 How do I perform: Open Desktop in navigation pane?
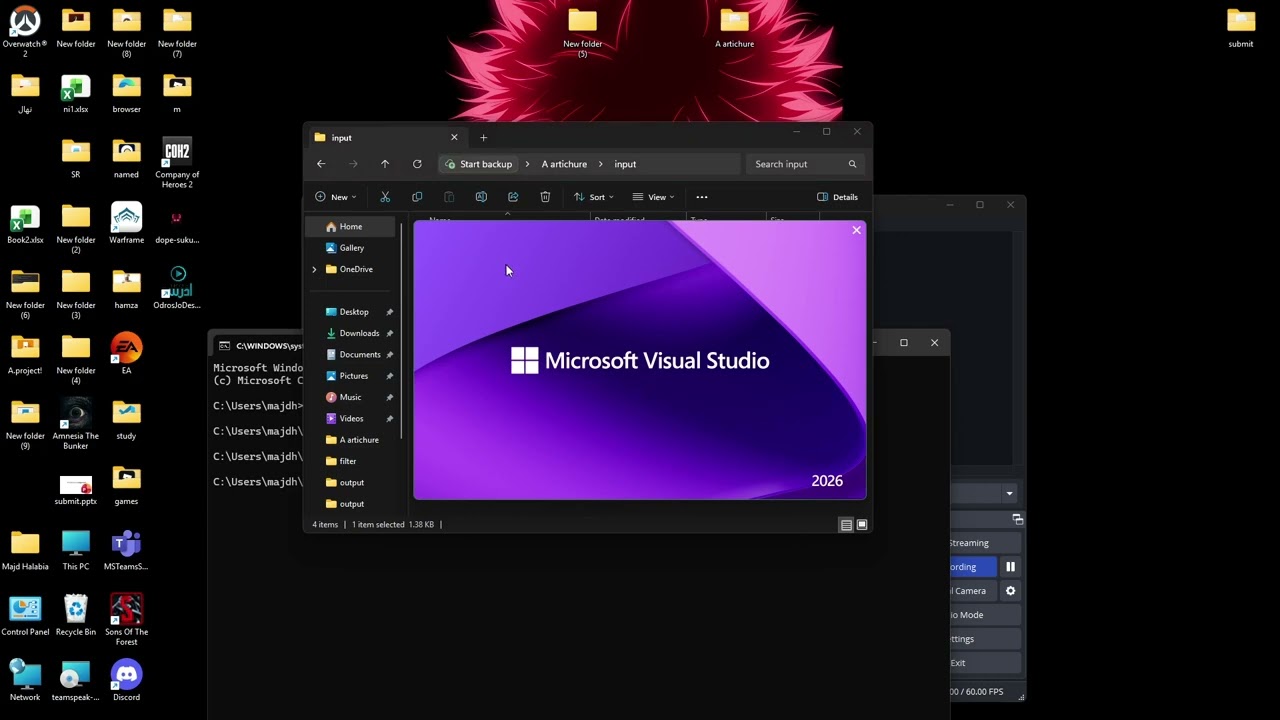pos(353,312)
